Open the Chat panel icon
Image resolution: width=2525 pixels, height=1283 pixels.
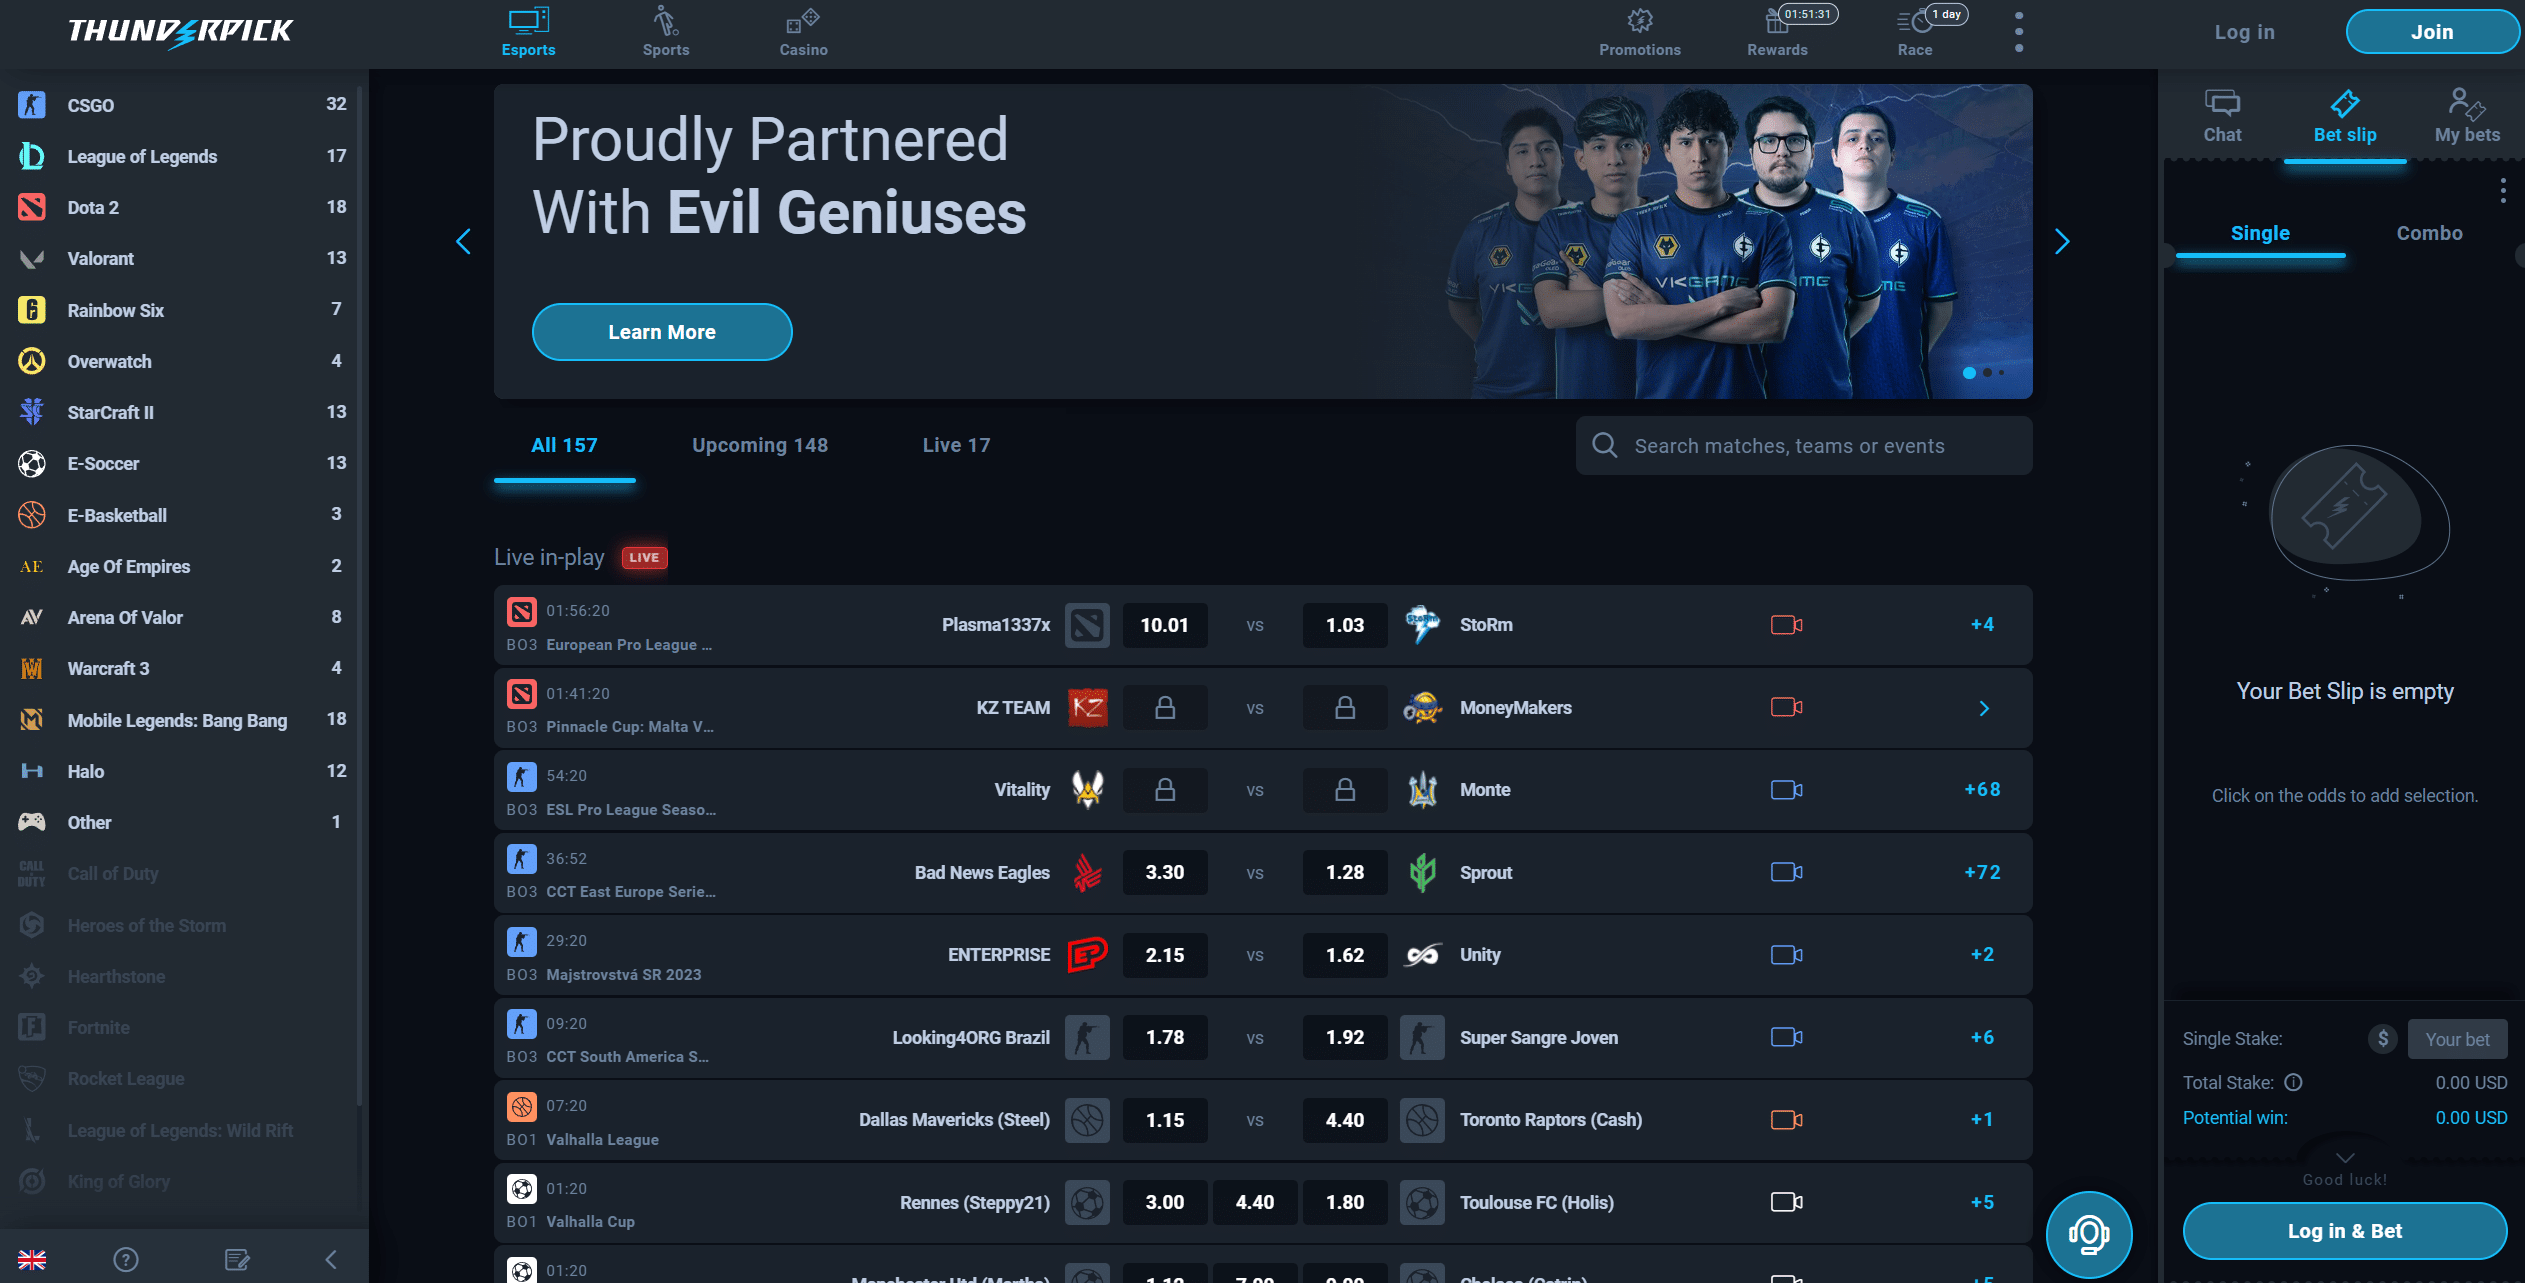pyautogui.click(x=2222, y=104)
